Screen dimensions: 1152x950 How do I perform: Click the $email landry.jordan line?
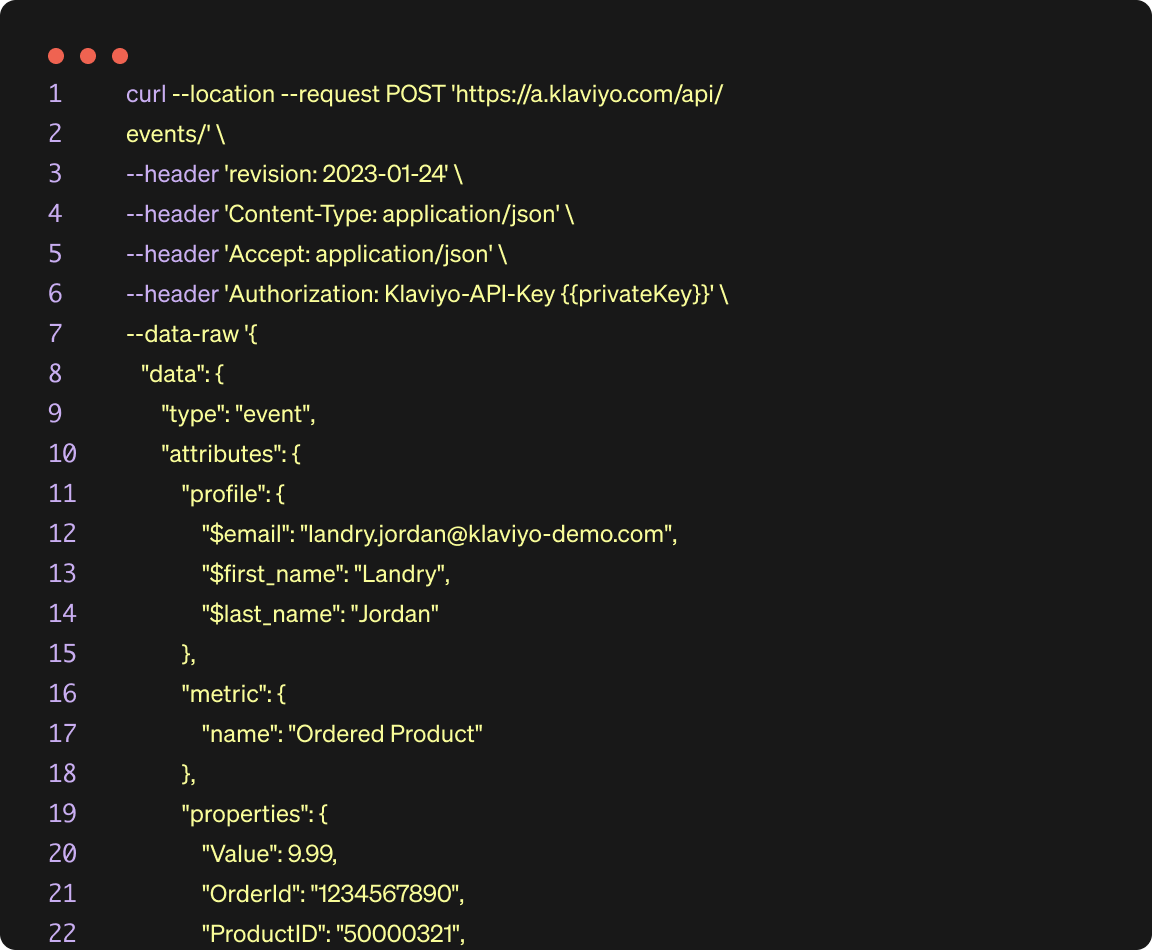pyautogui.click(x=439, y=534)
